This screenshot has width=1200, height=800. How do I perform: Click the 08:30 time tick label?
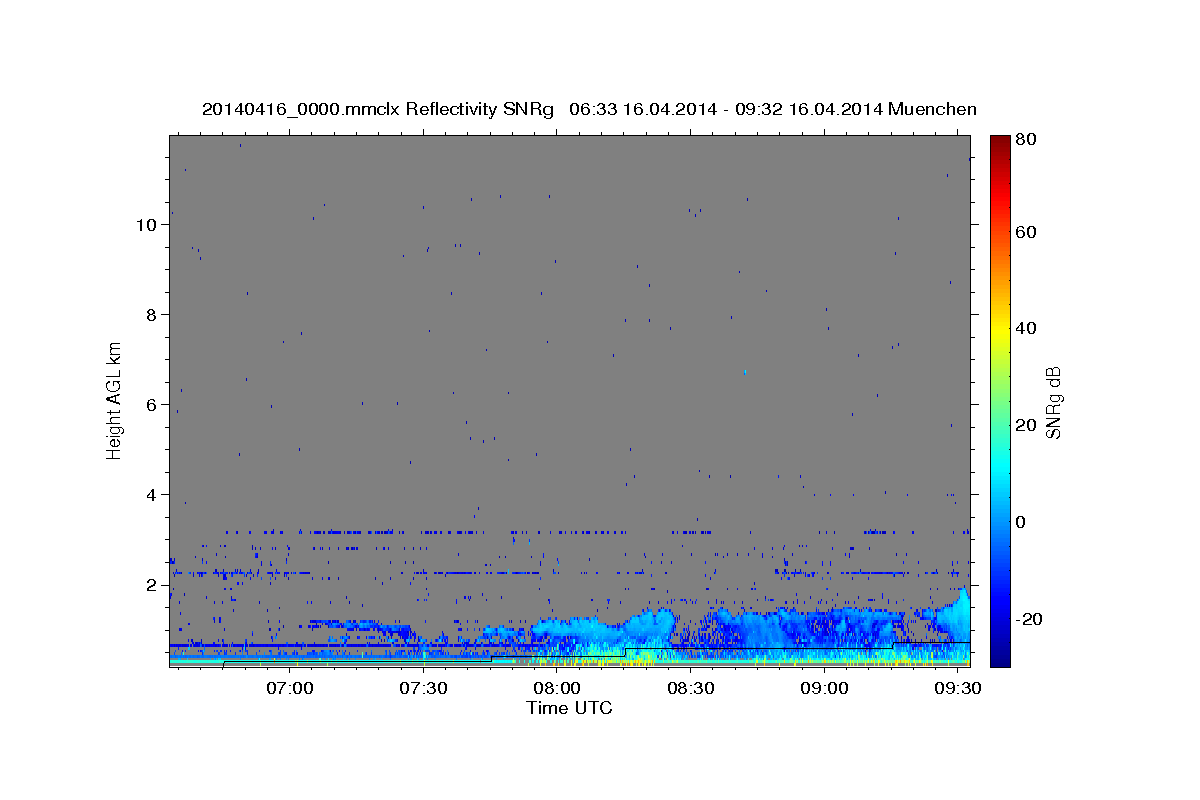[x=690, y=689]
